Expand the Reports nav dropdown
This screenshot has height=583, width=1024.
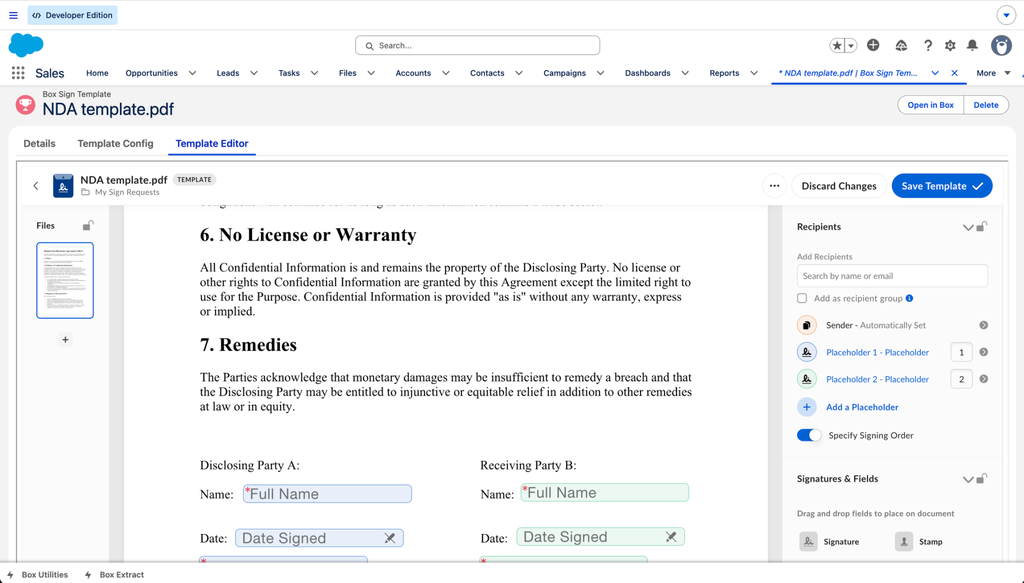click(754, 73)
